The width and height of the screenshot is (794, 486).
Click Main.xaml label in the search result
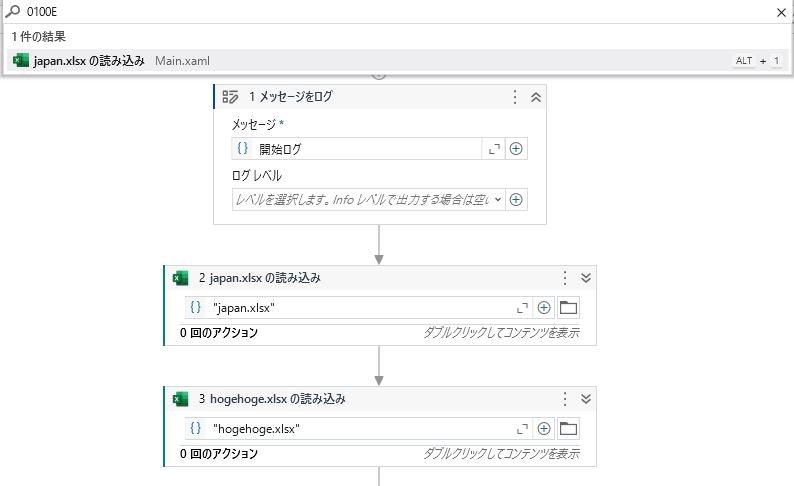click(x=182, y=61)
